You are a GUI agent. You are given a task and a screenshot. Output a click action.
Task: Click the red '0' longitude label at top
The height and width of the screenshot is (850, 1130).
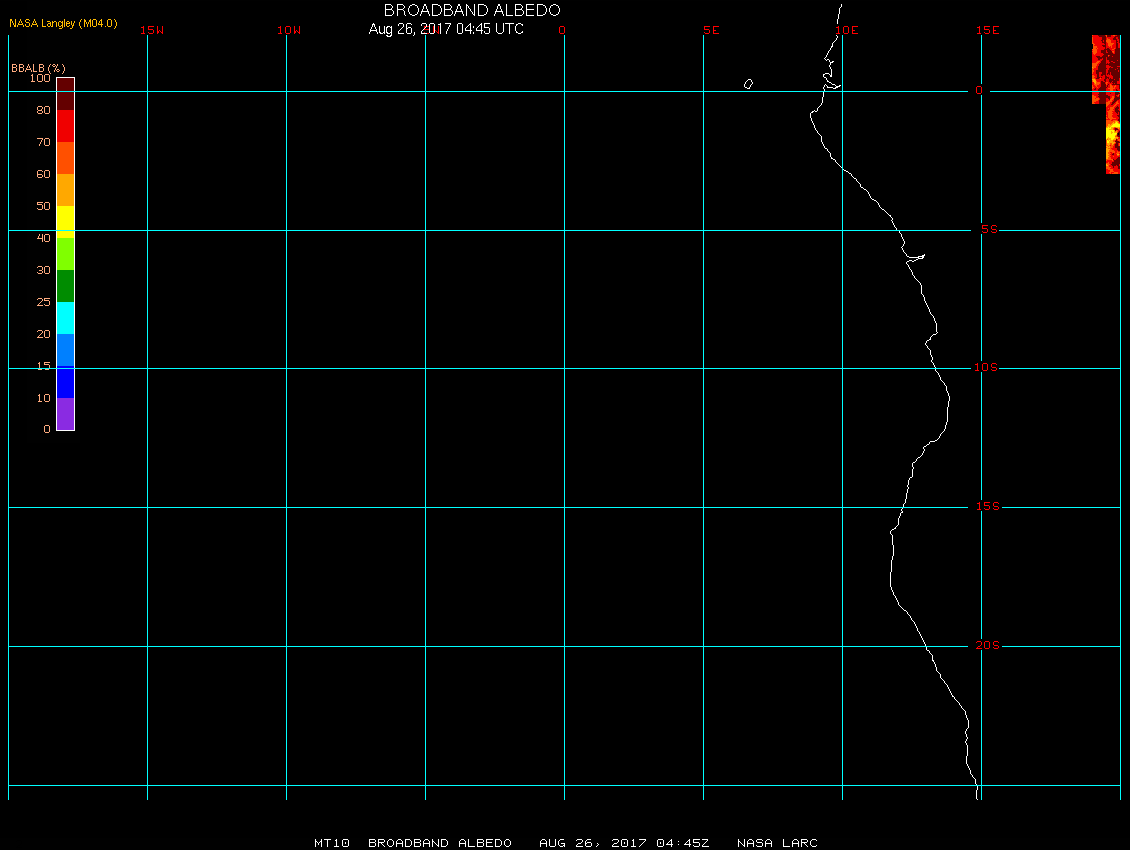(x=562, y=30)
